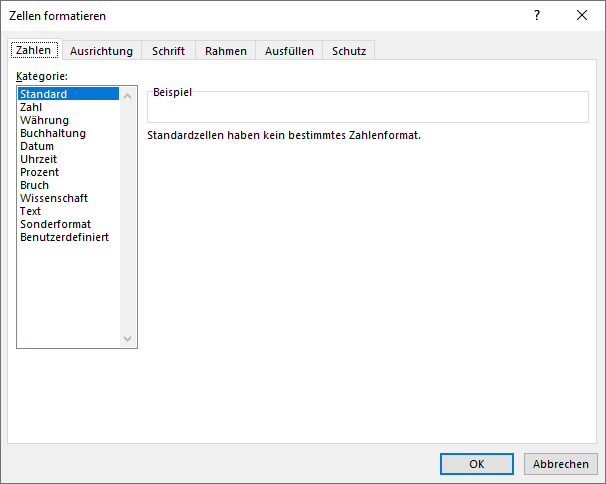The height and width of the screenshot is (484, 606).
Task: Choose Buchhaltung in the category list
Action: click(68, 133)
